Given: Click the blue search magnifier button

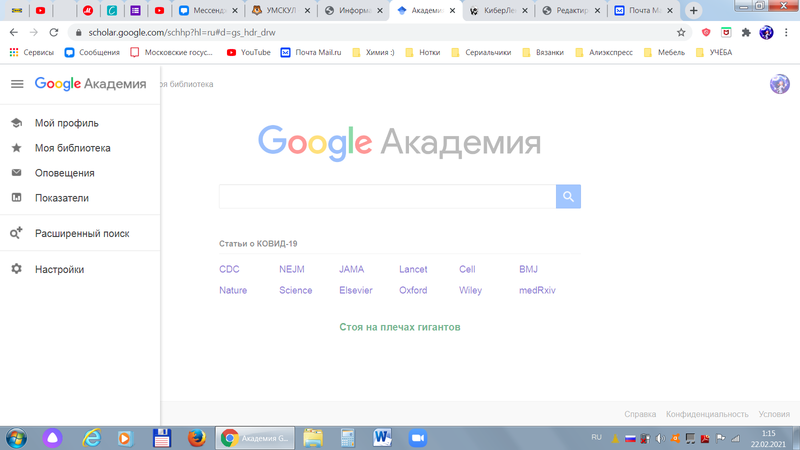Looking at the screenshot, I should click(568, 196).
